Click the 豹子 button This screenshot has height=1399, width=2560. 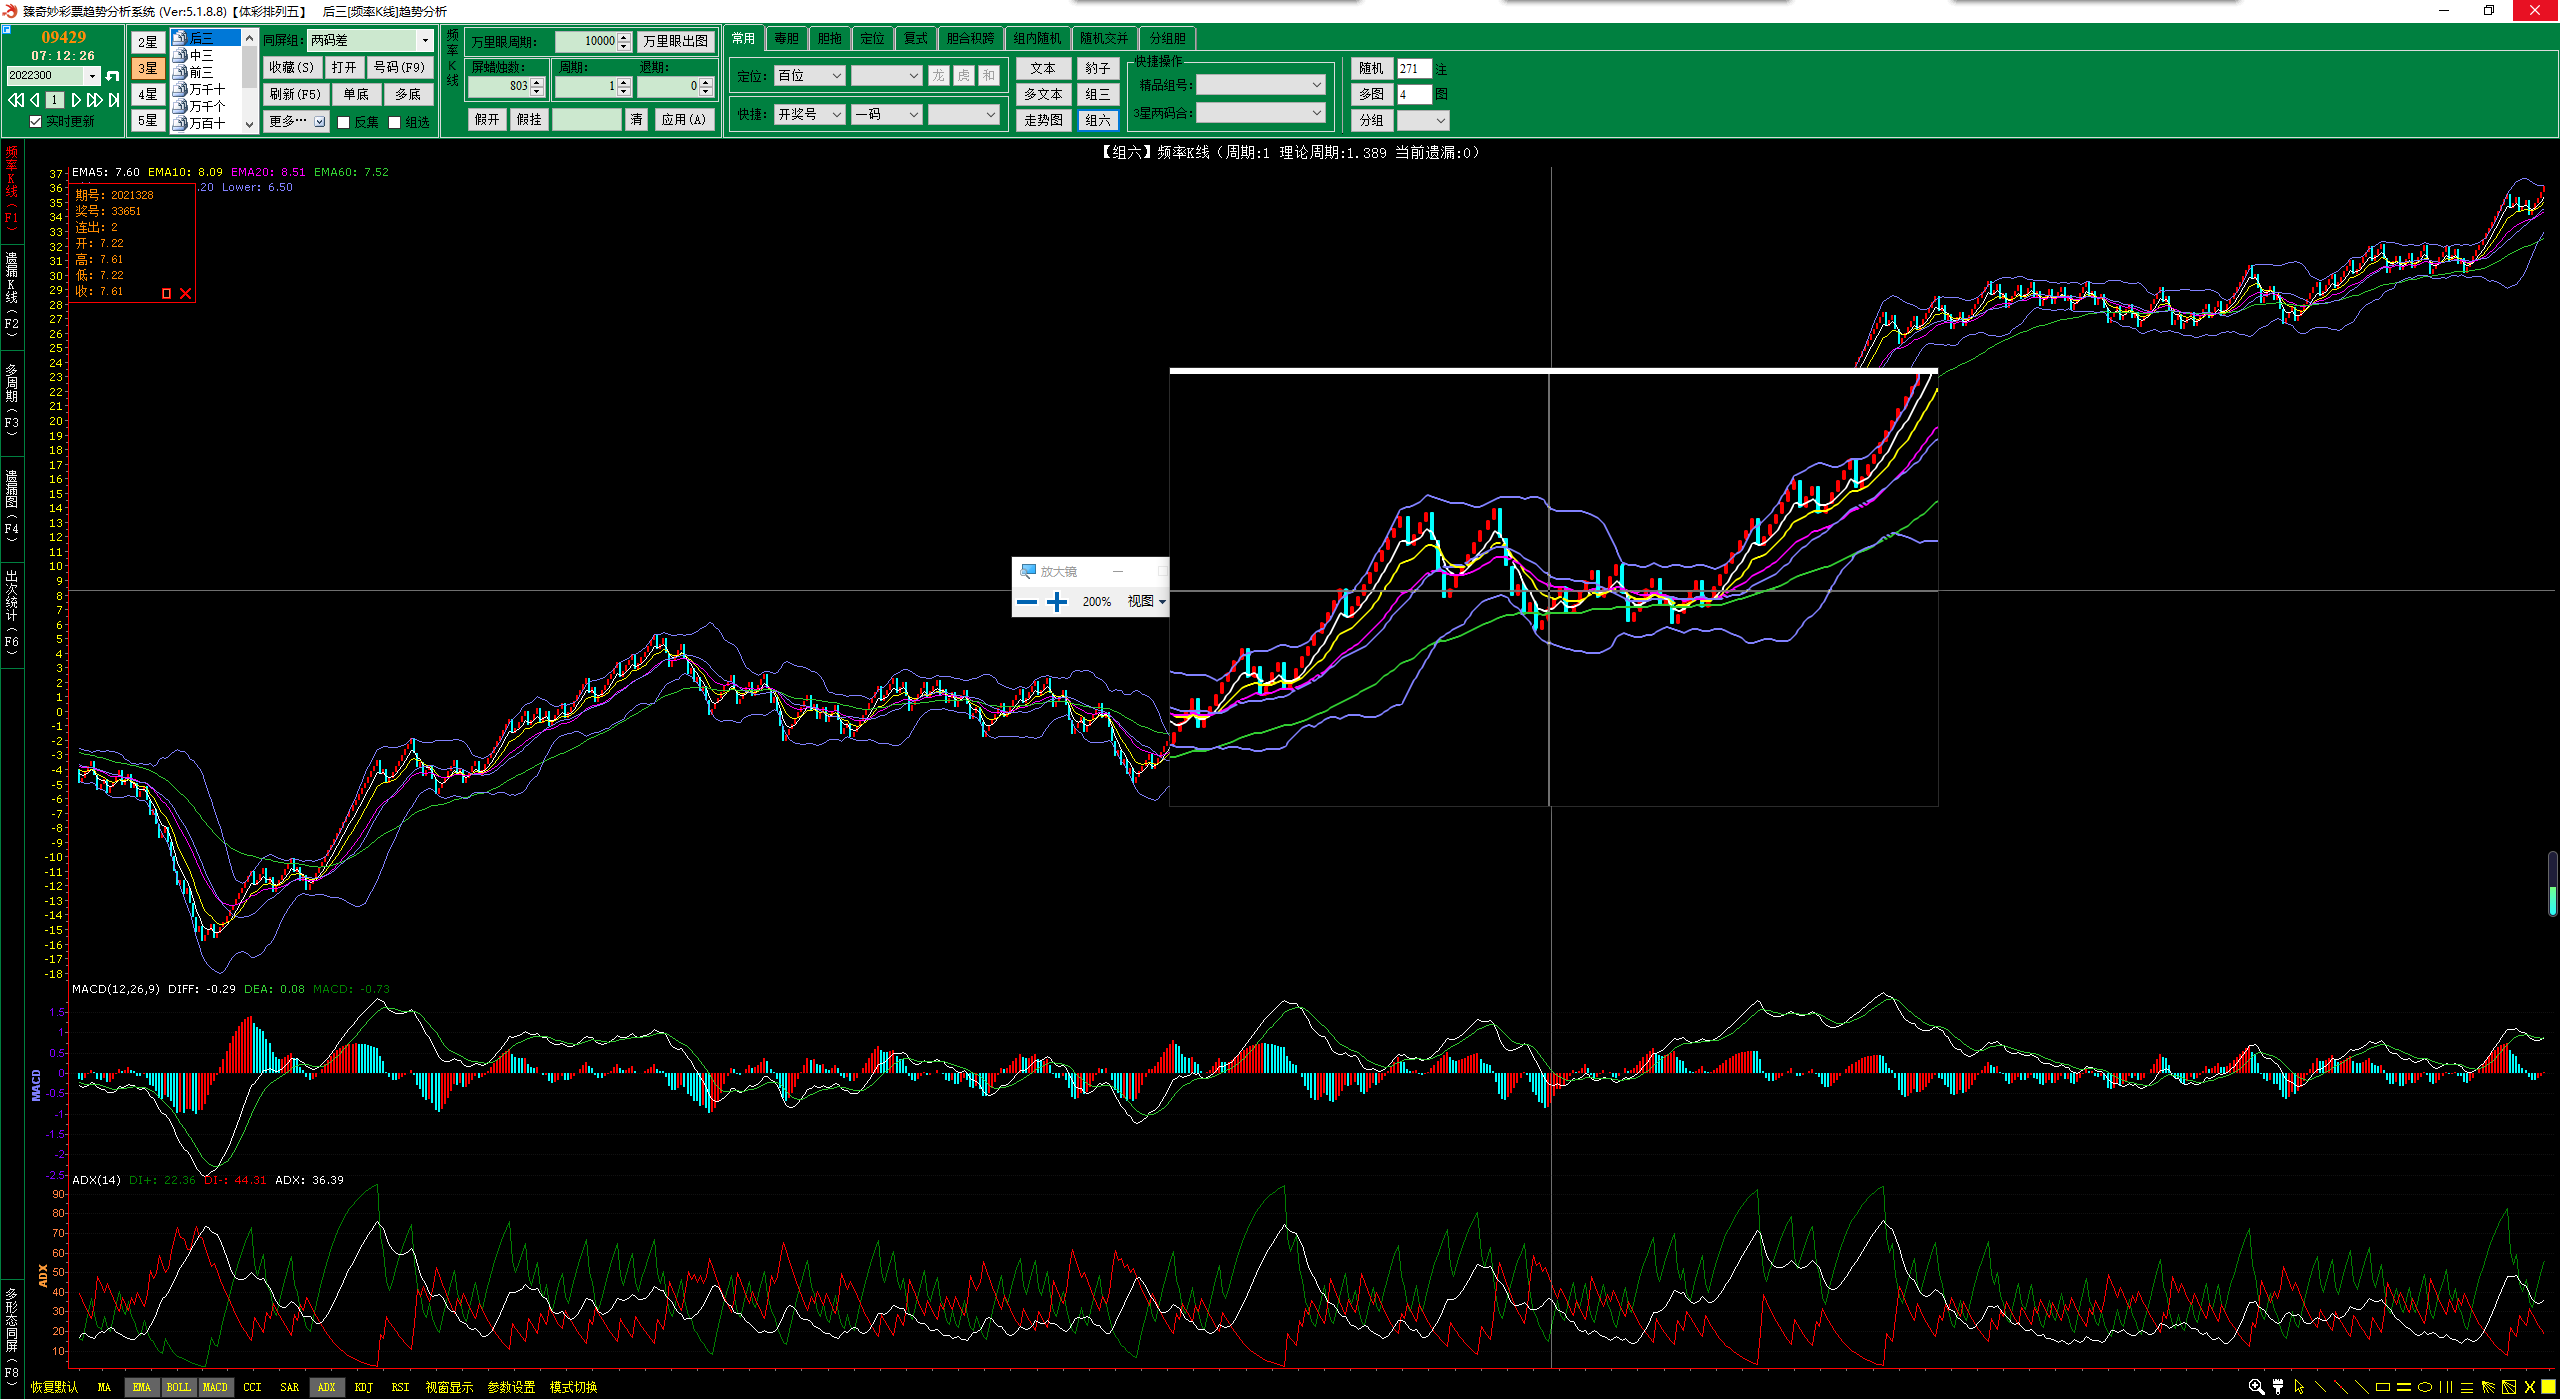pos(1098,68)
